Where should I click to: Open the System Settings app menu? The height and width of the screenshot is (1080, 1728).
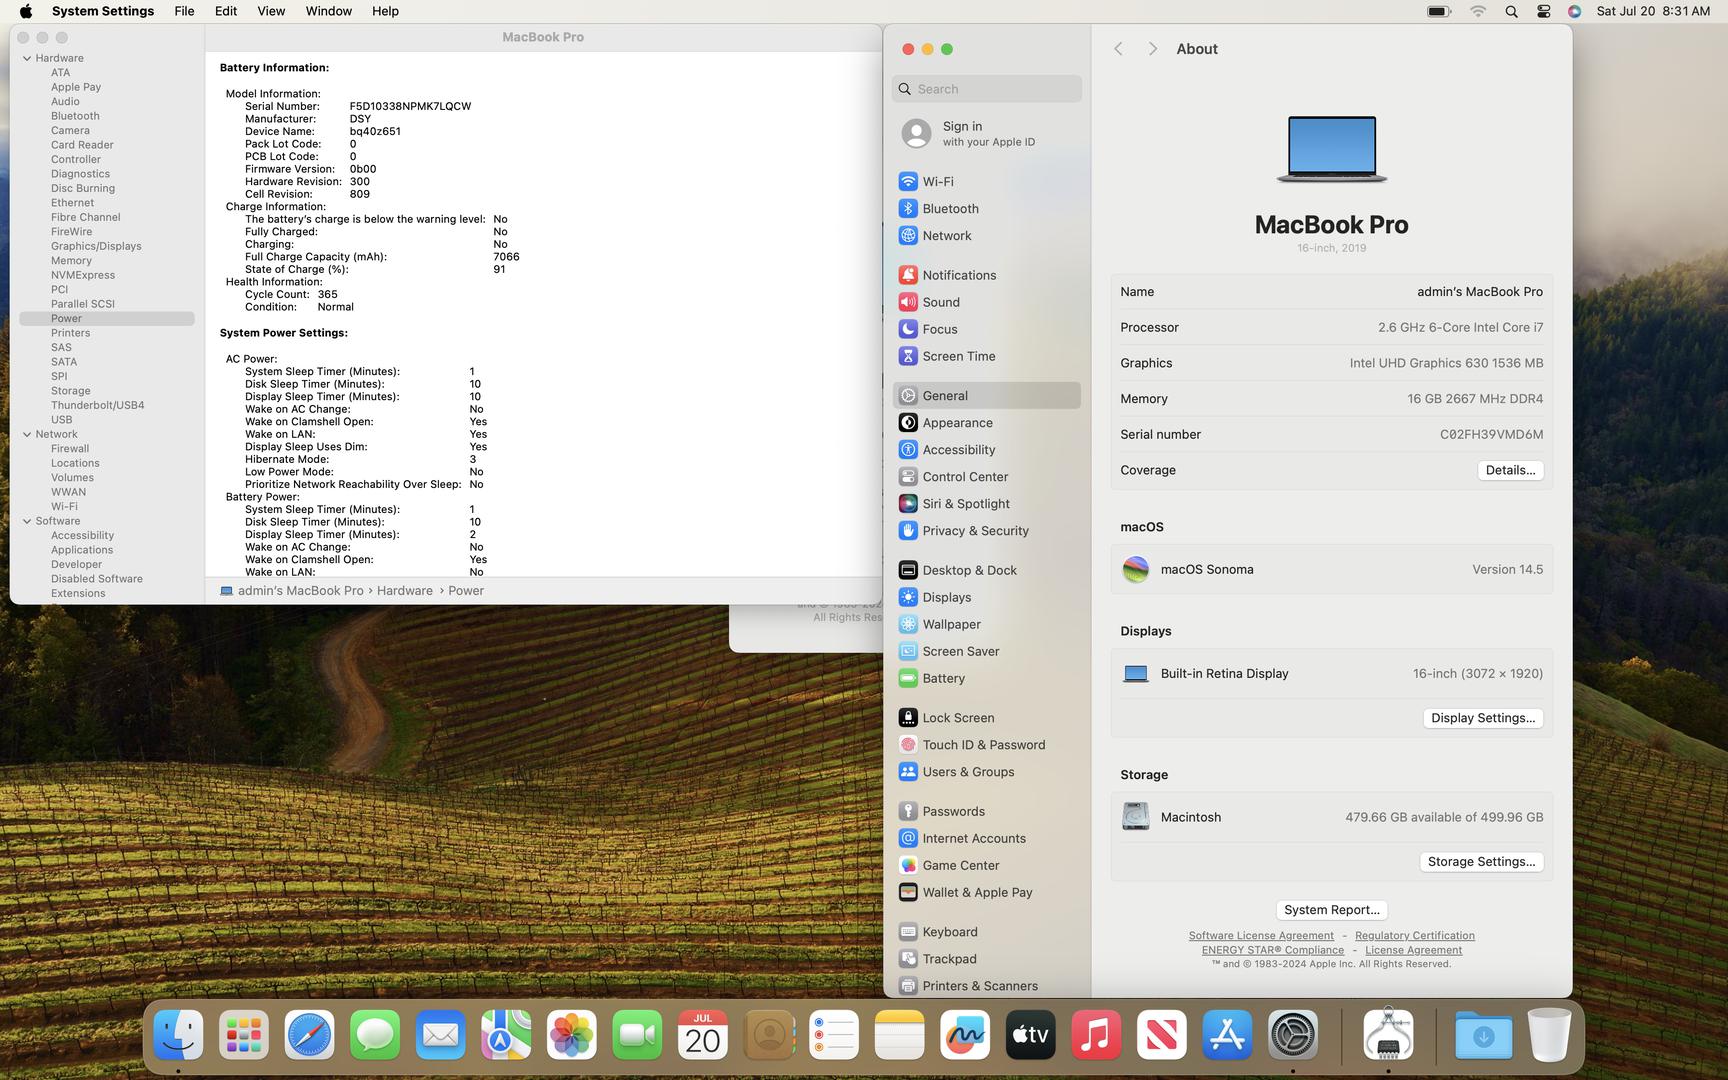pyautogui.click(x=103, y=11)
